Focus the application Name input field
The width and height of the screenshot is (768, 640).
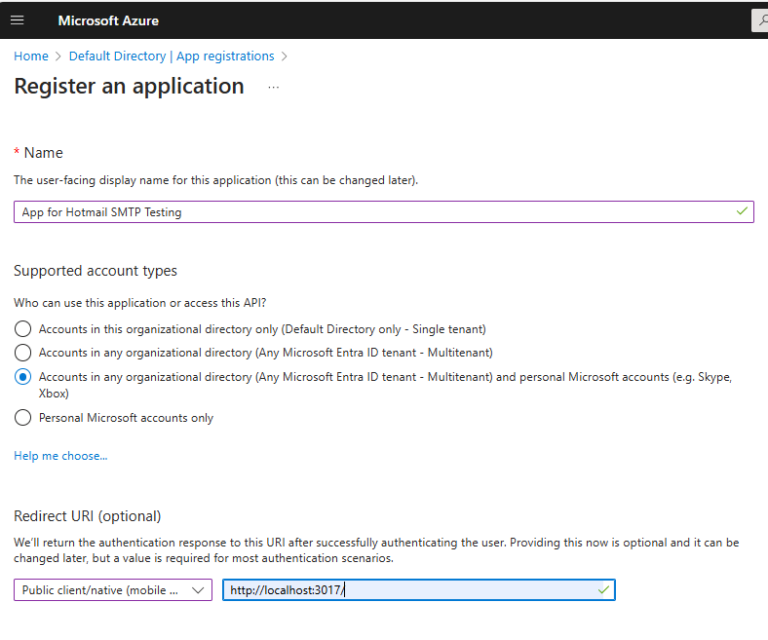[x=384, y=212]
